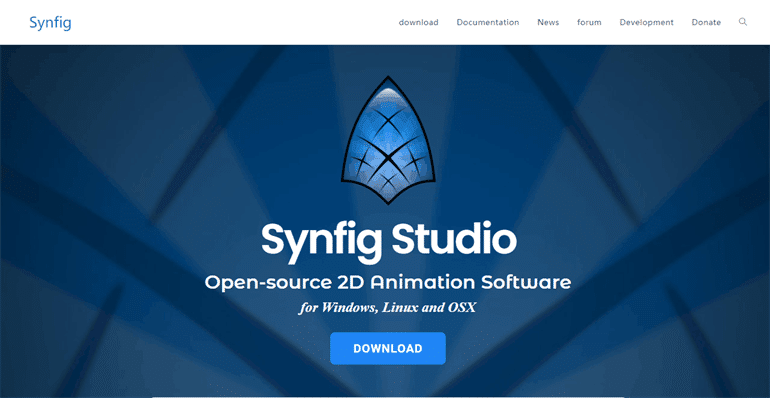Viewport: 770px width, 398px height.
Task: Click 'Open-source 2D Animation Software' text
Action: point(388,283)
